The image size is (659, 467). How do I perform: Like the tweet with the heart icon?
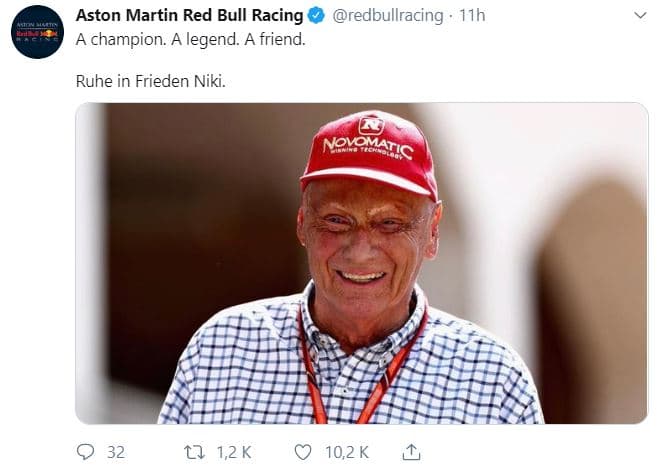pyautogui.click(x=303, y=452)
